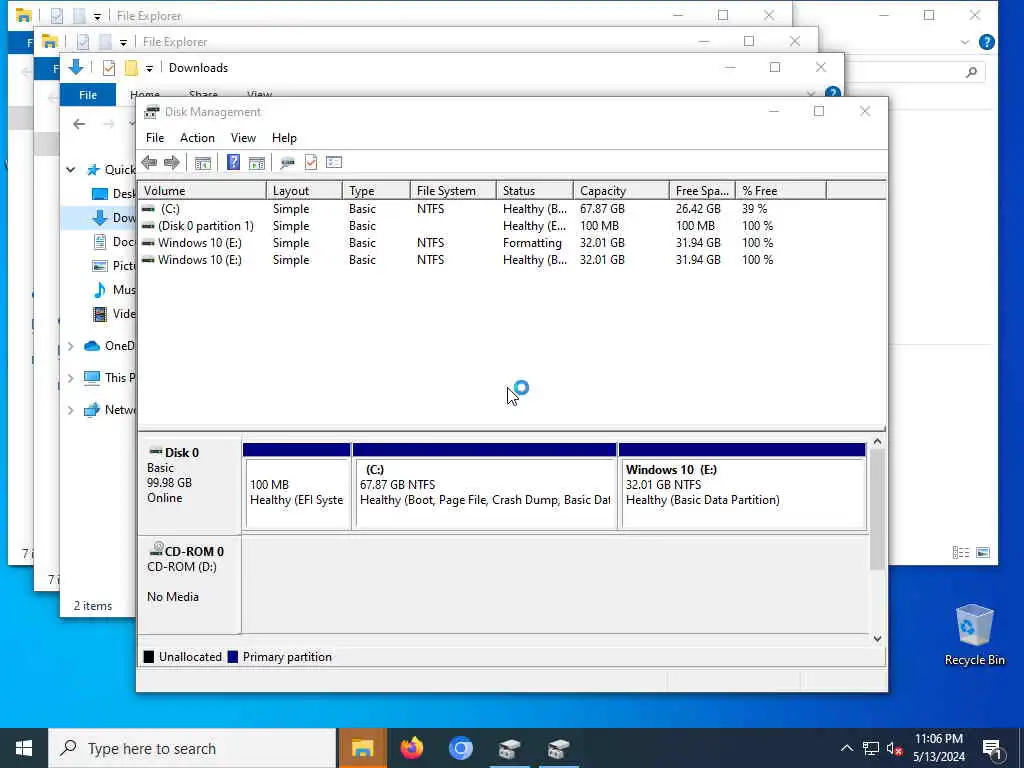Image resolution: width=1024 pixels, height=768 pixels.
Task: Click the first Disk Management taskbar icon
Action: click(509, 748)
